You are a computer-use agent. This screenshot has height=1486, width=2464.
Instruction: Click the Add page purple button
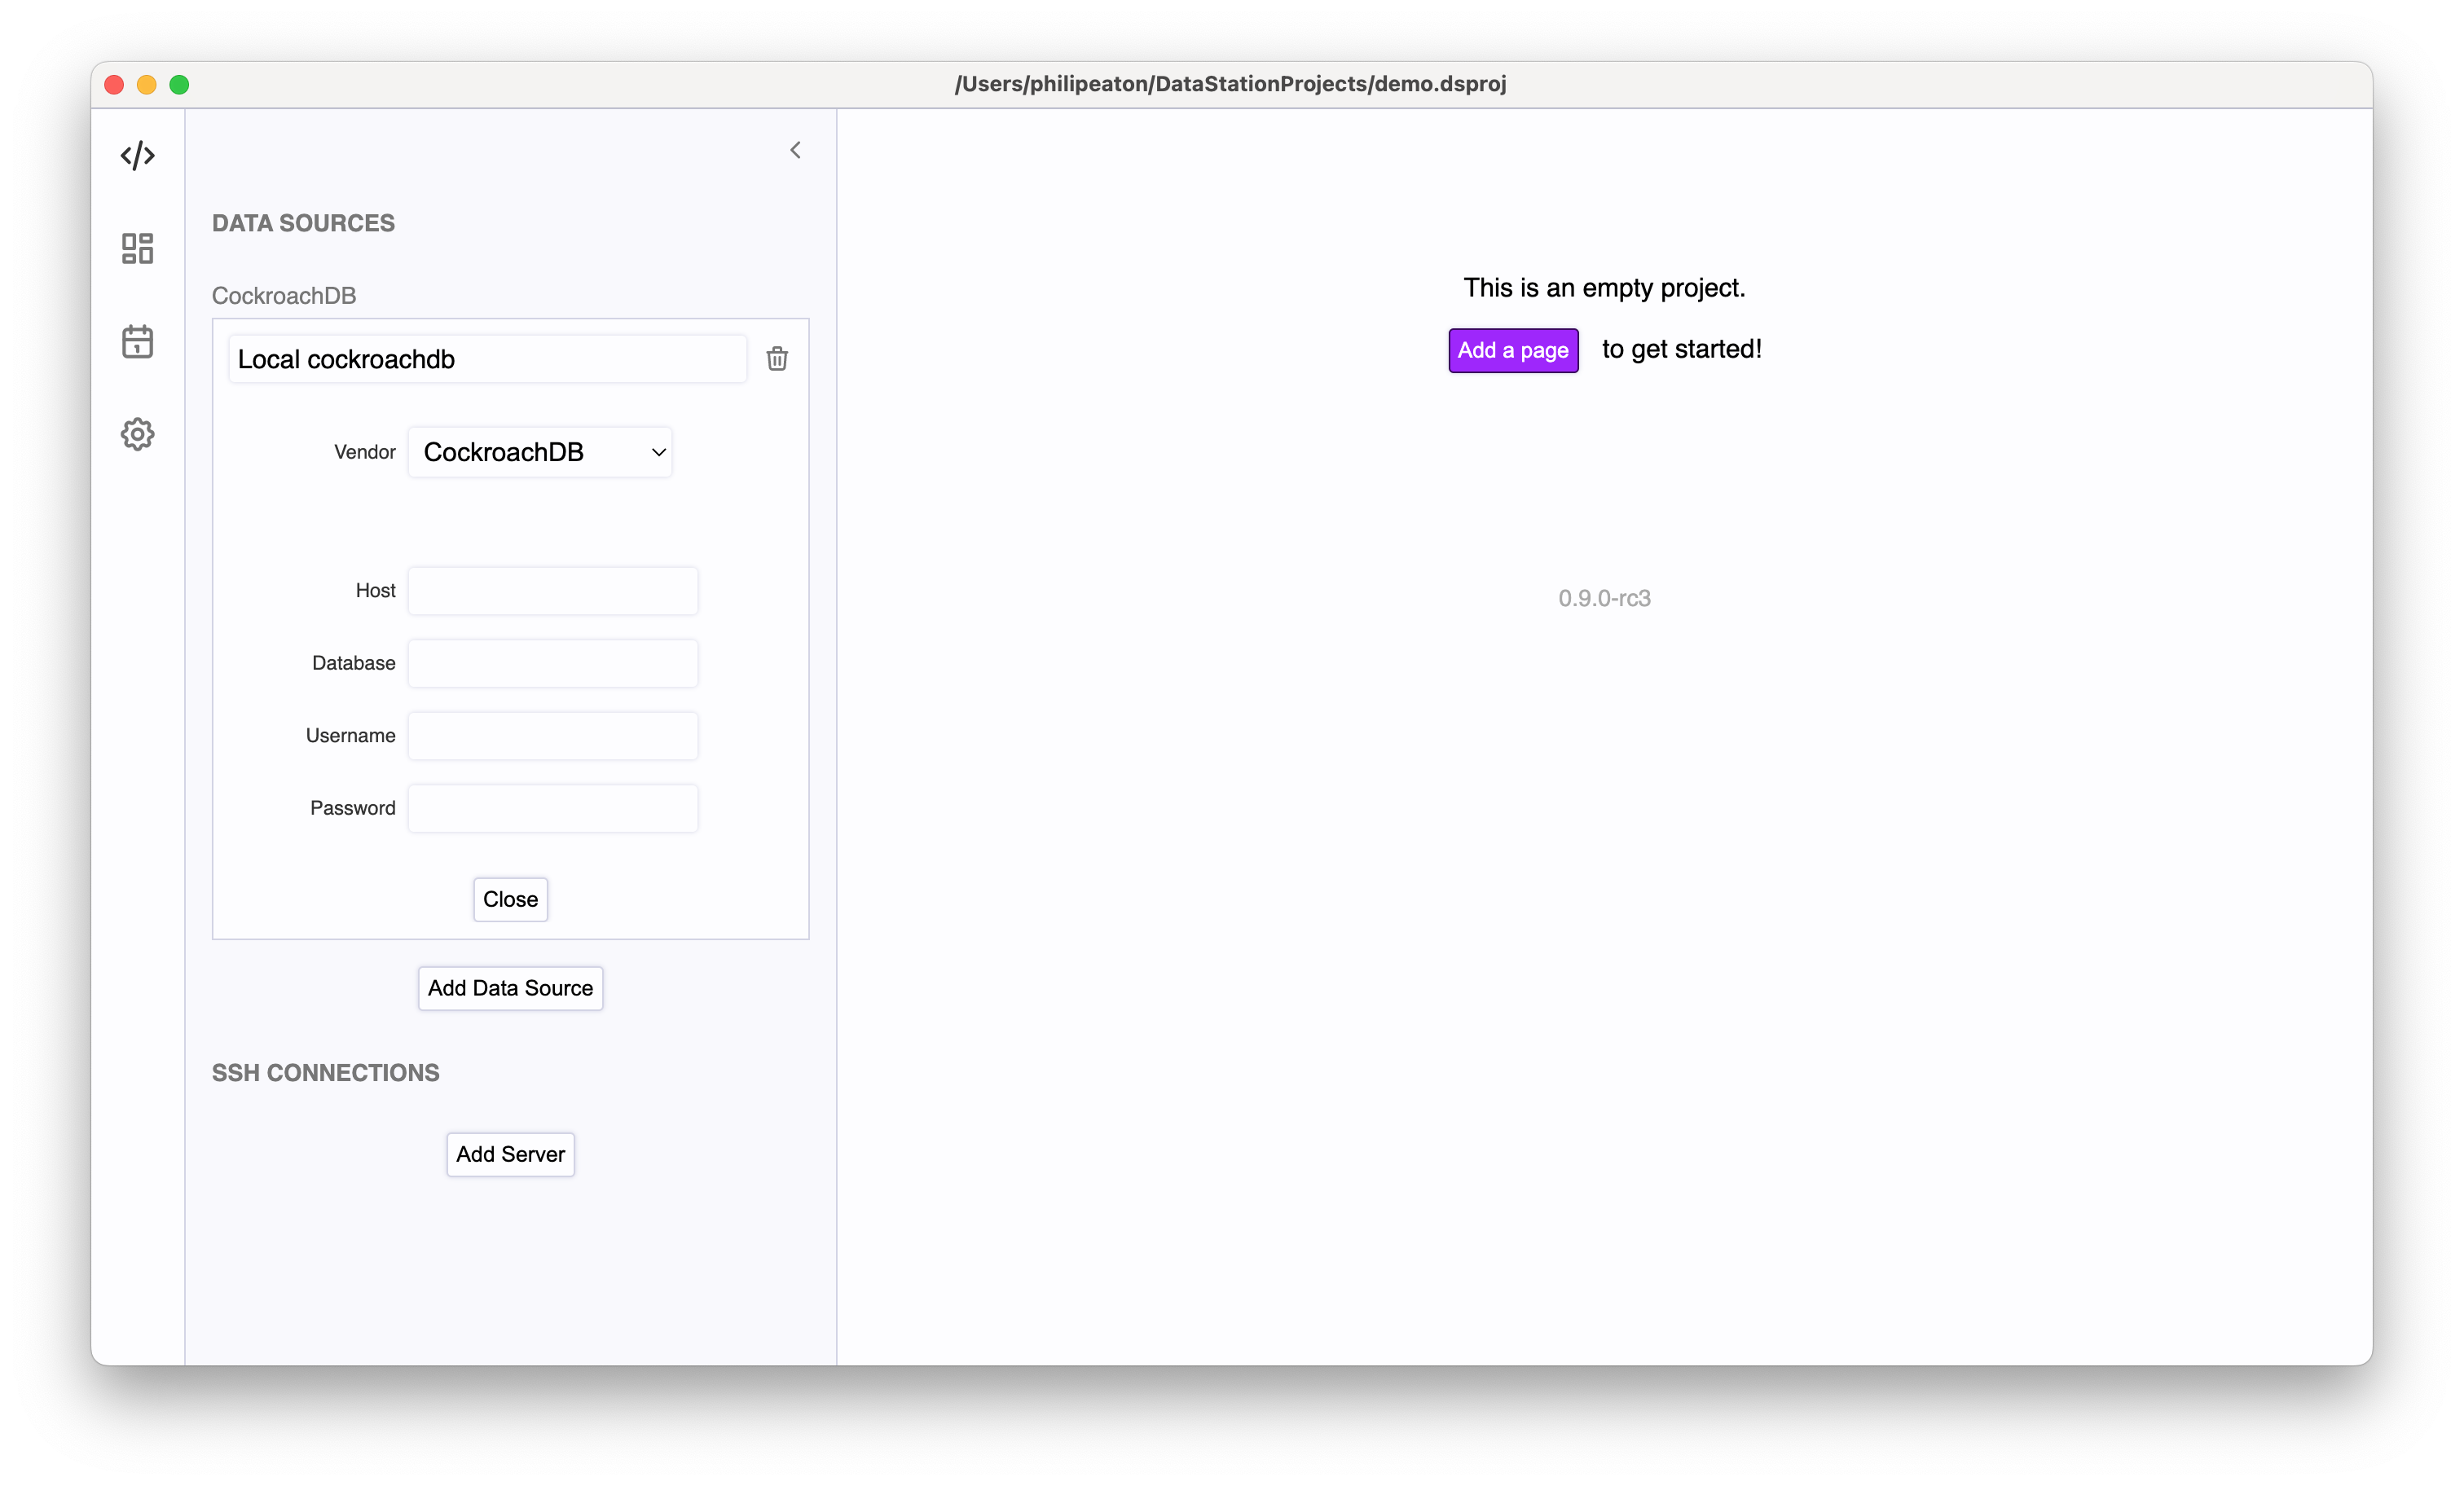tap(1511, 349)
